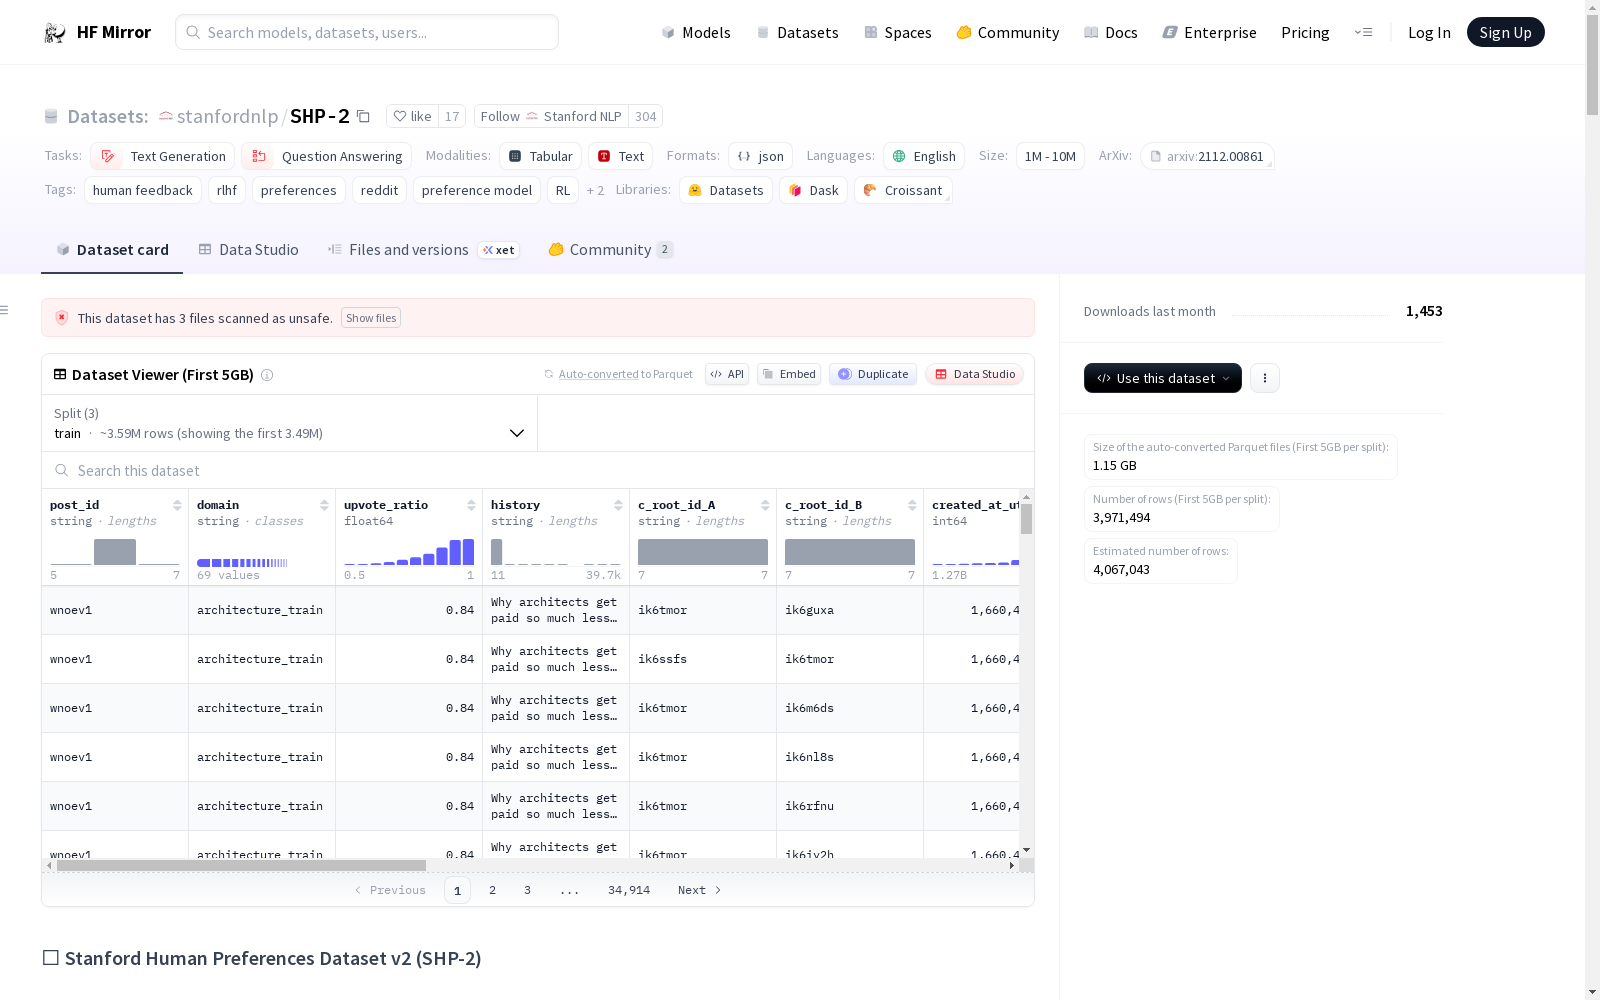Screen dimensions: 1600x1000
Task: Copy dataset name with copy icon
Action: [363, 117]
